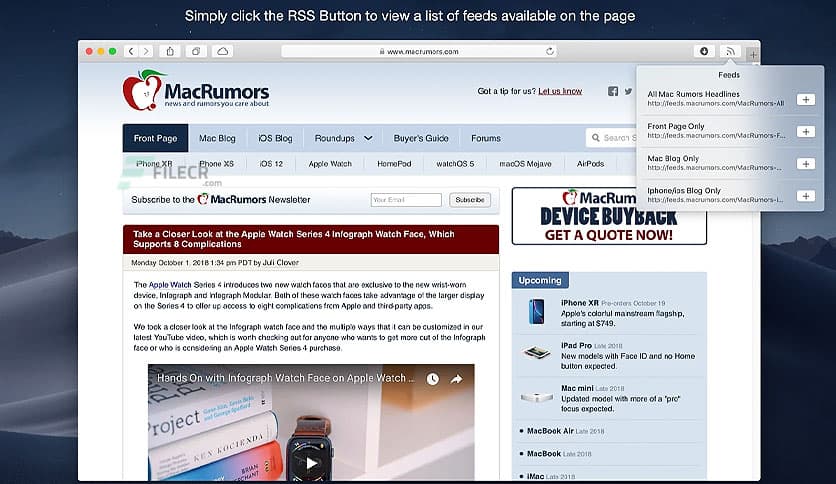836x484 pixels.
Task: Click the MacRumors apple logo
Action: click(x=143, y=90)
